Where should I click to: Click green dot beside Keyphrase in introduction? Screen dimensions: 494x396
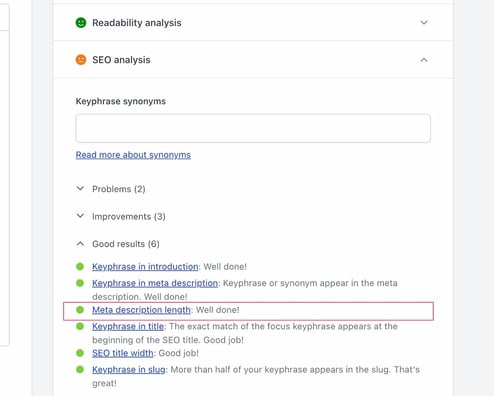click(80, 266)
